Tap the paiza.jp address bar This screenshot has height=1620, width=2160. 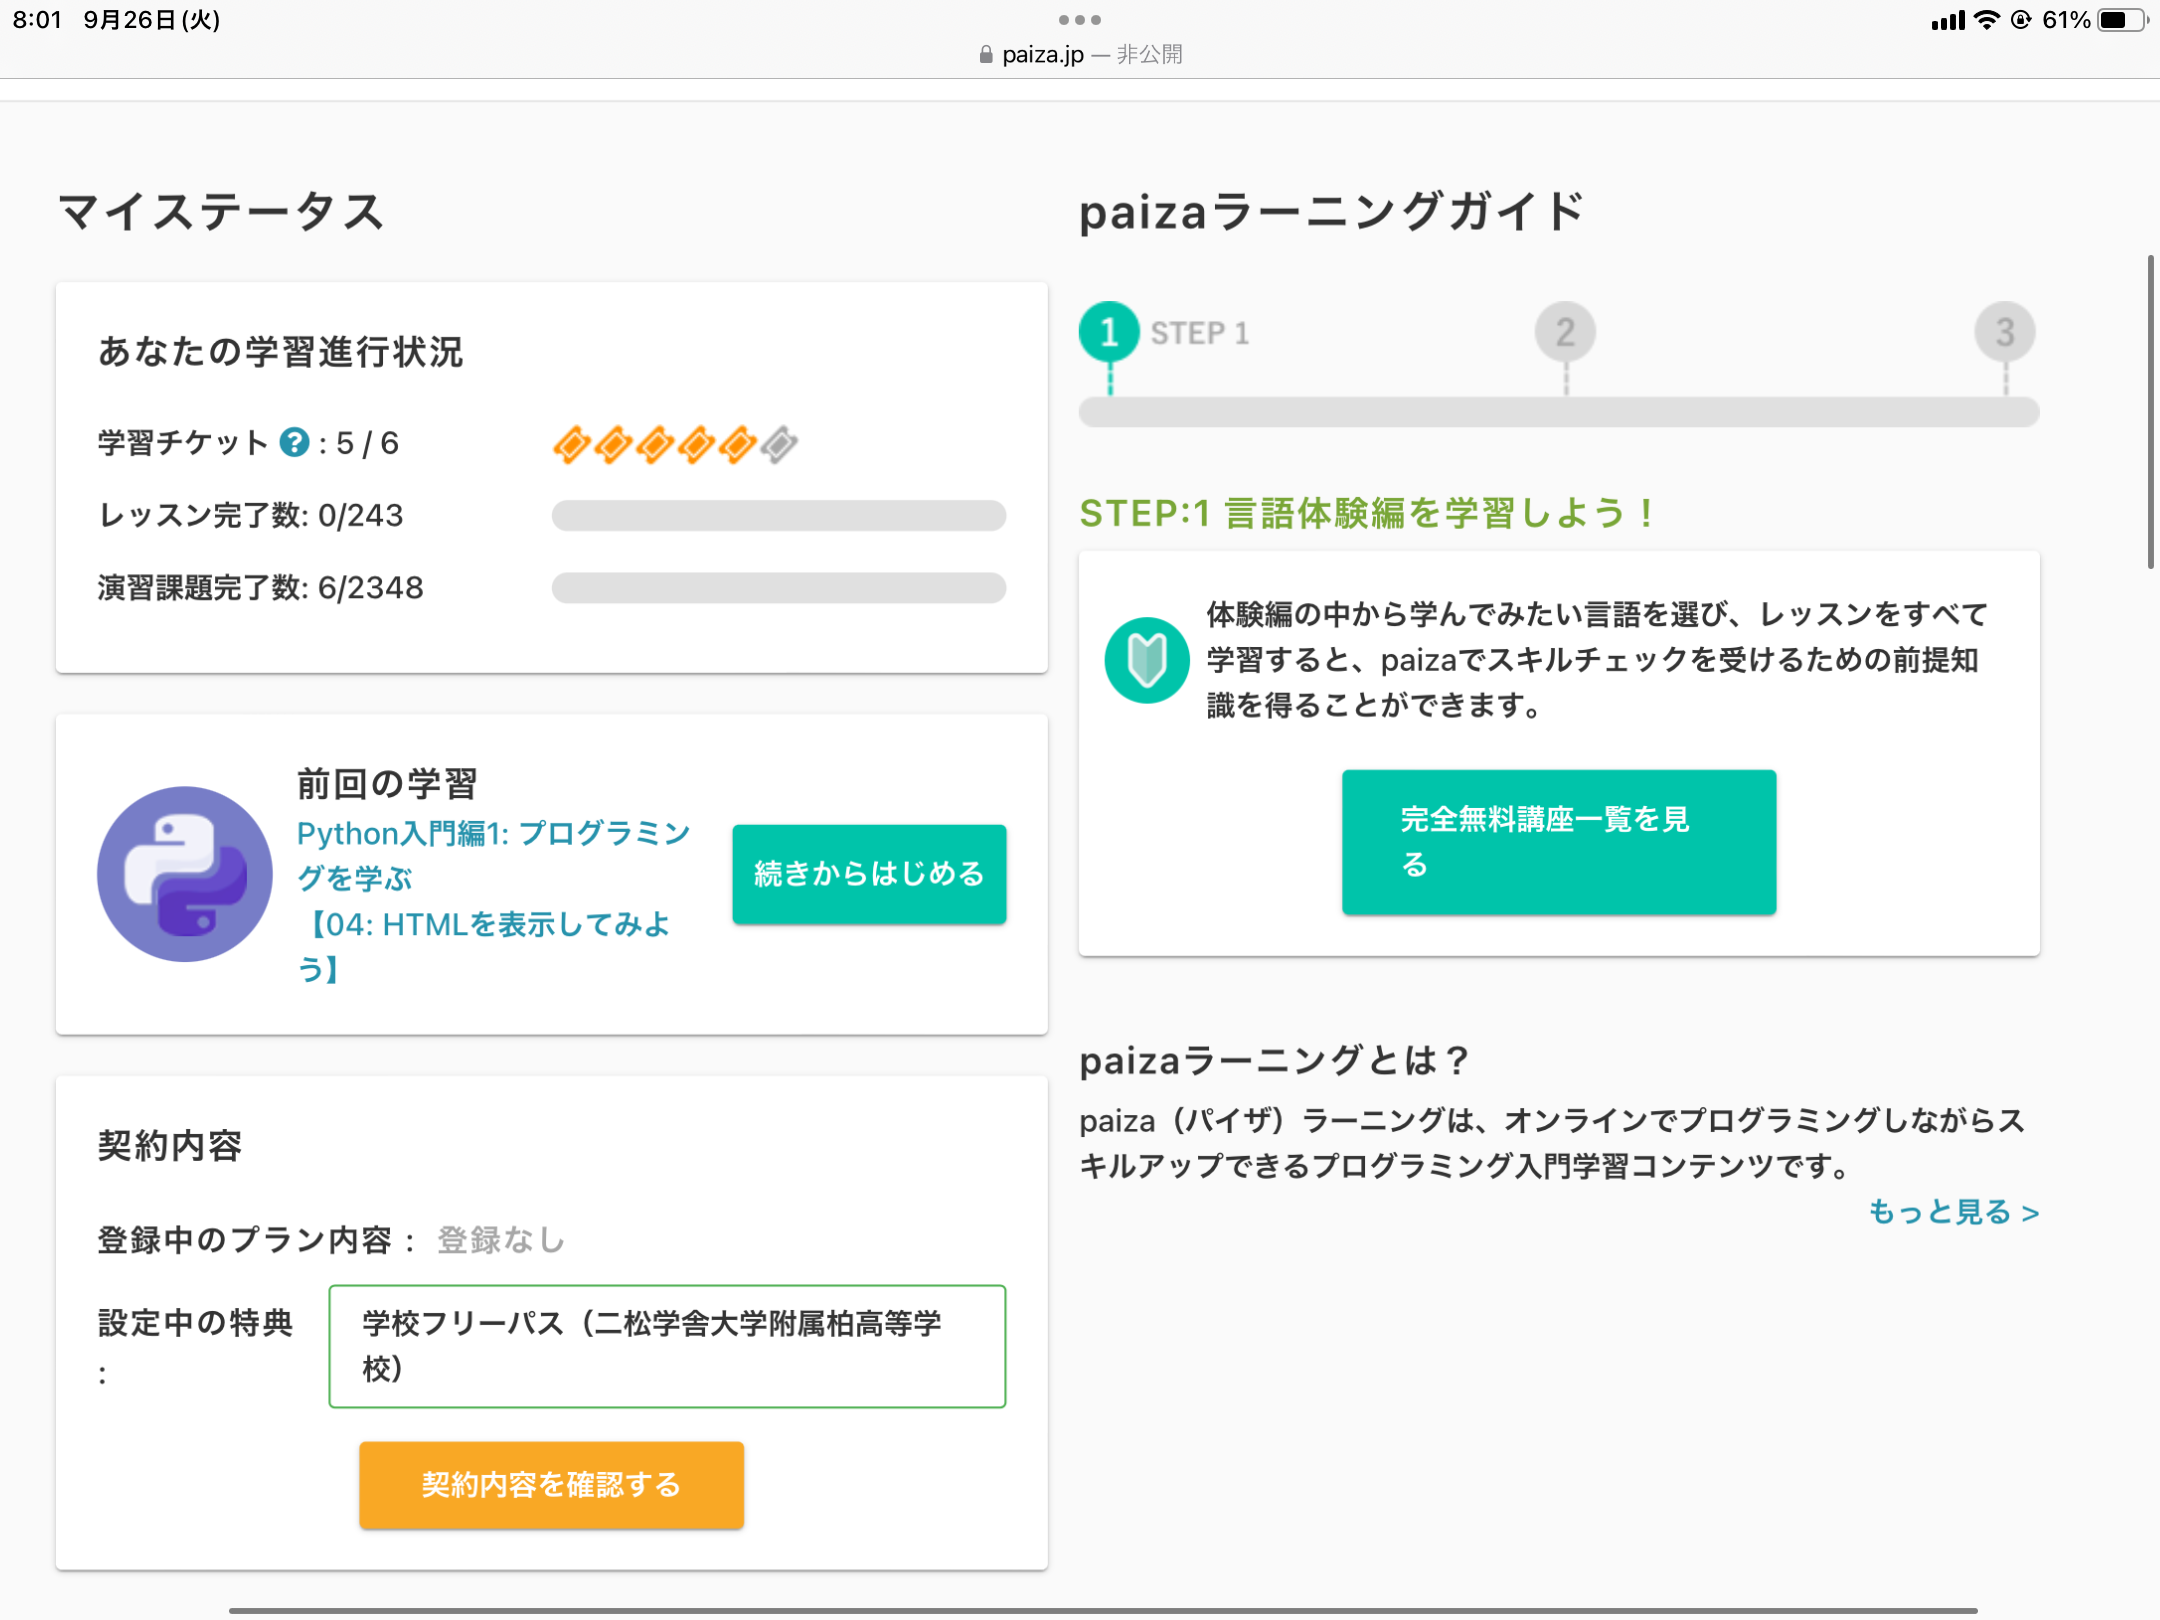1080,54
